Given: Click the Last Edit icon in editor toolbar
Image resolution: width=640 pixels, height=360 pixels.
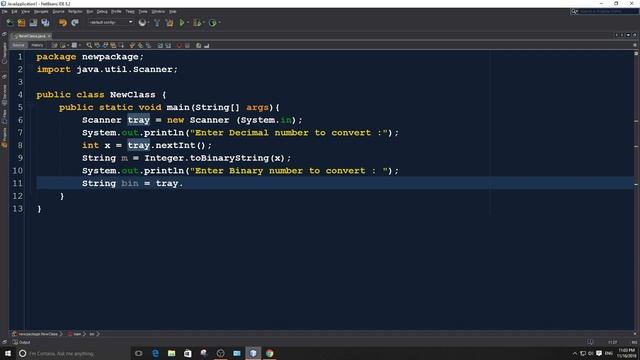Looking at the screenshot, I should pyautogui.click(x=54, y=45).
